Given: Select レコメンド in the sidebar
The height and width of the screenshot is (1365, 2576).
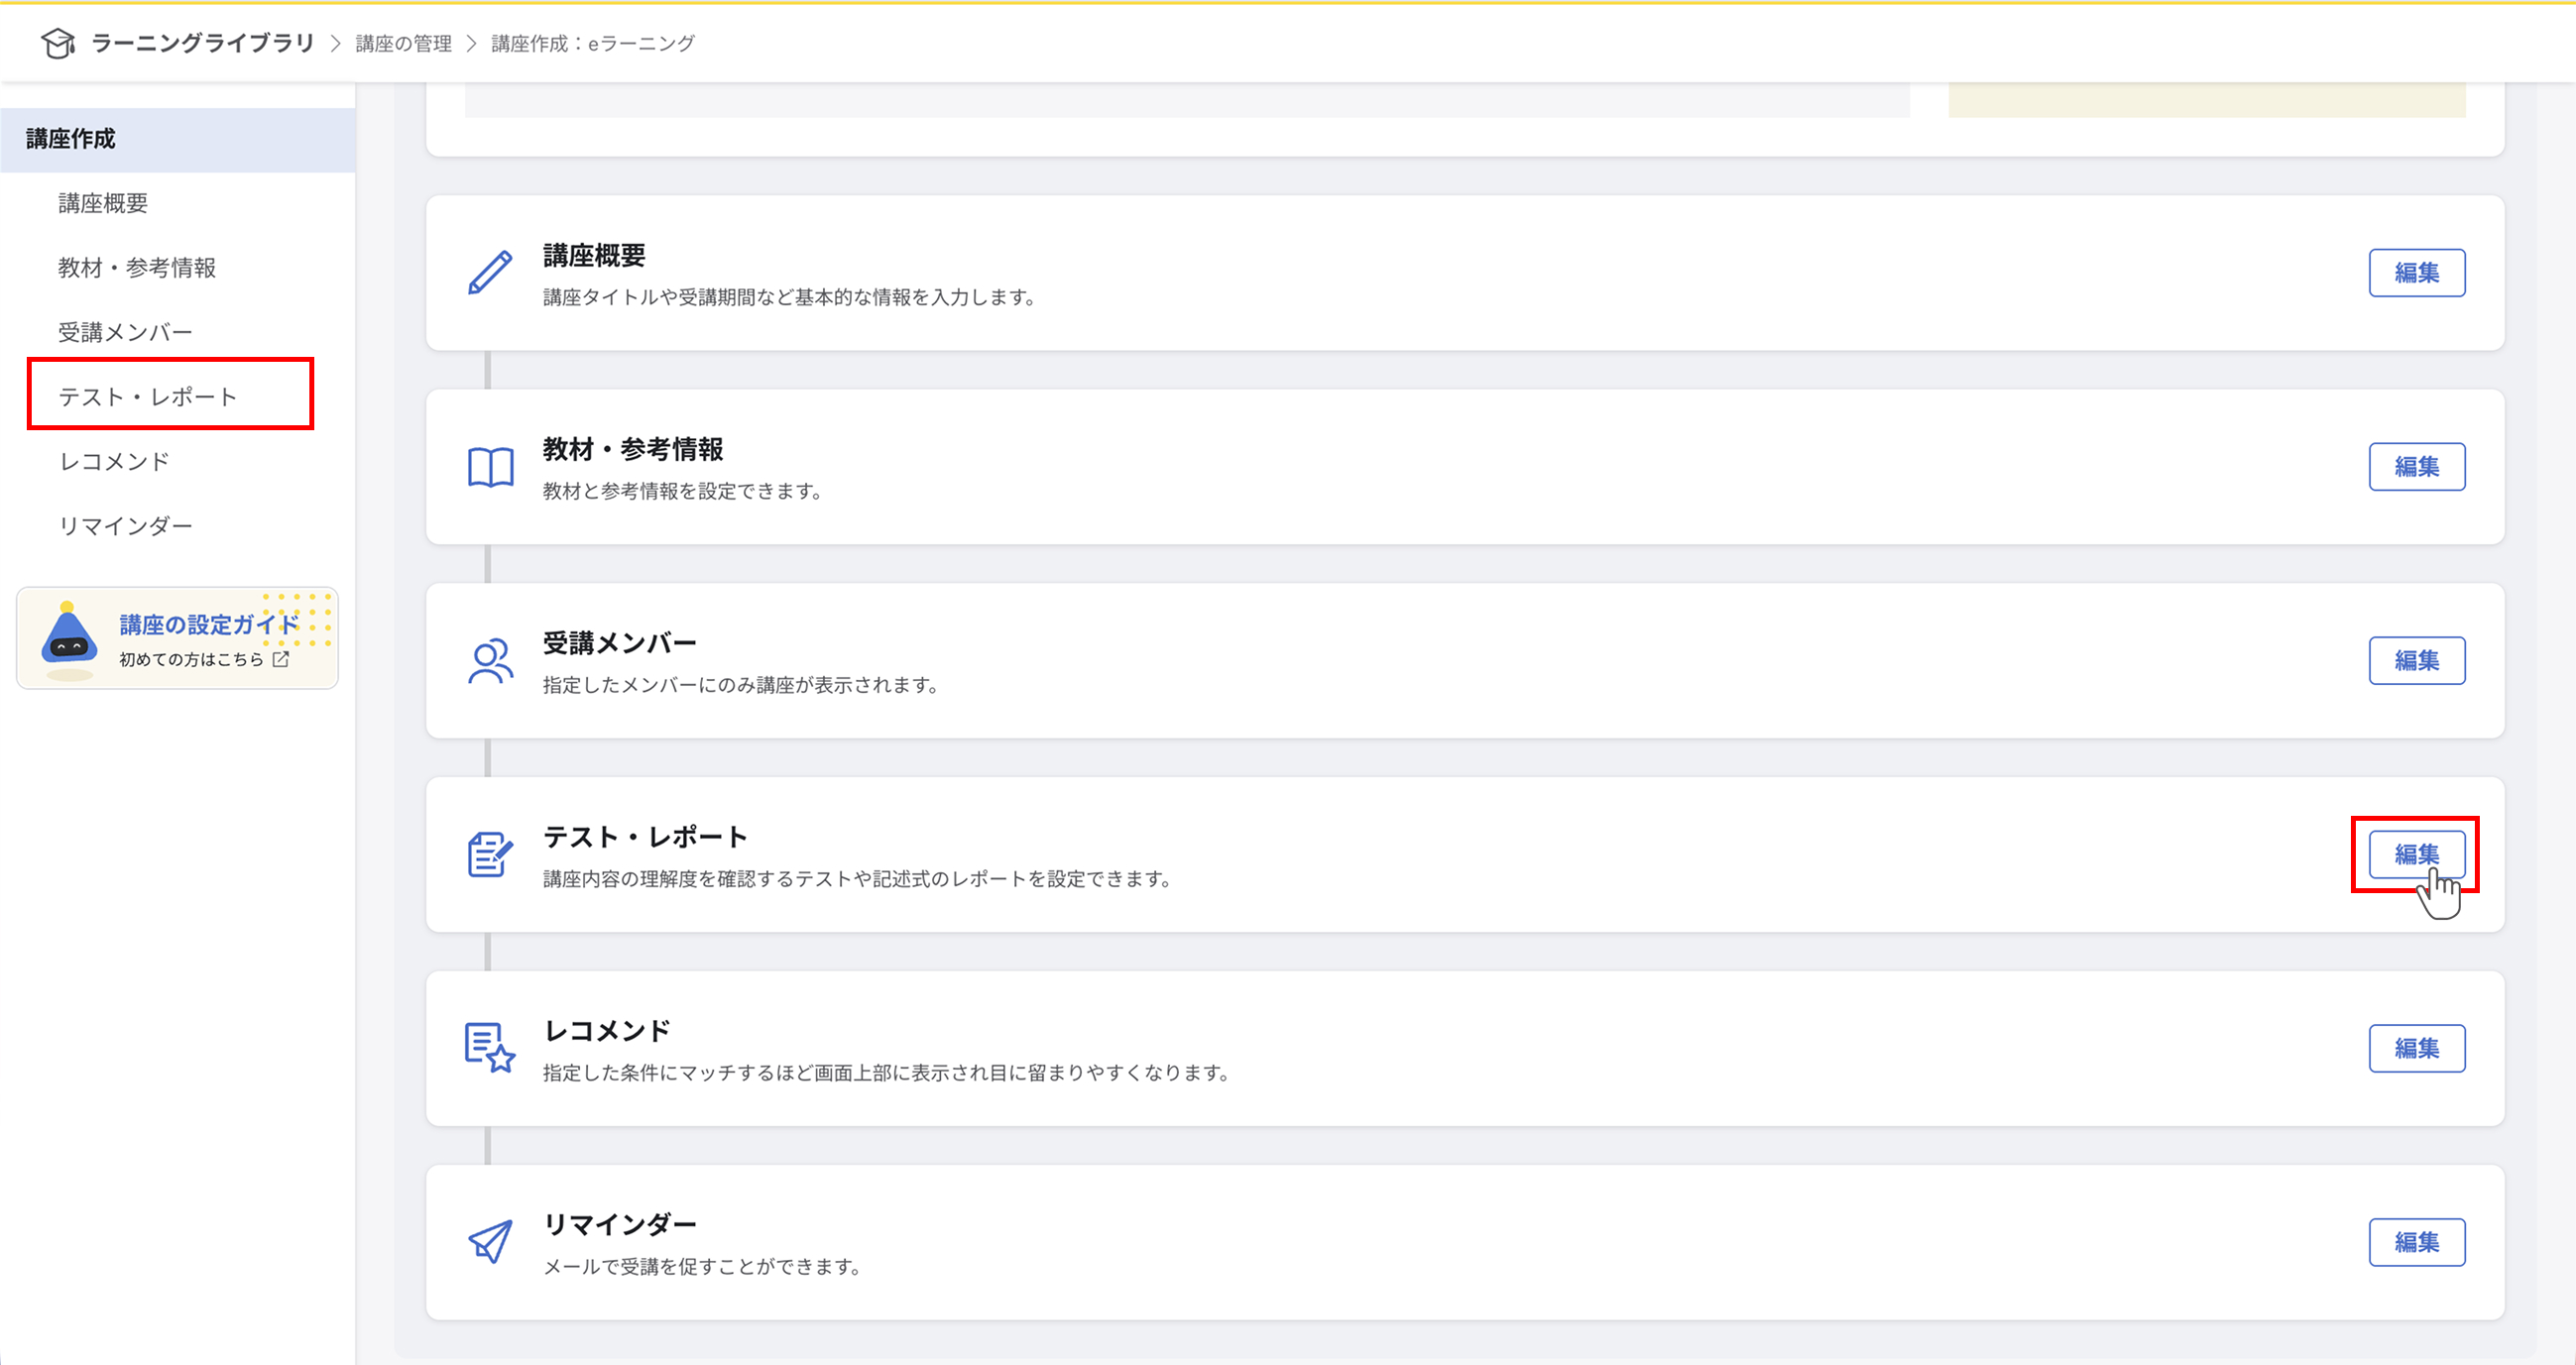Looking at the screenshot, I should (113, 460).
